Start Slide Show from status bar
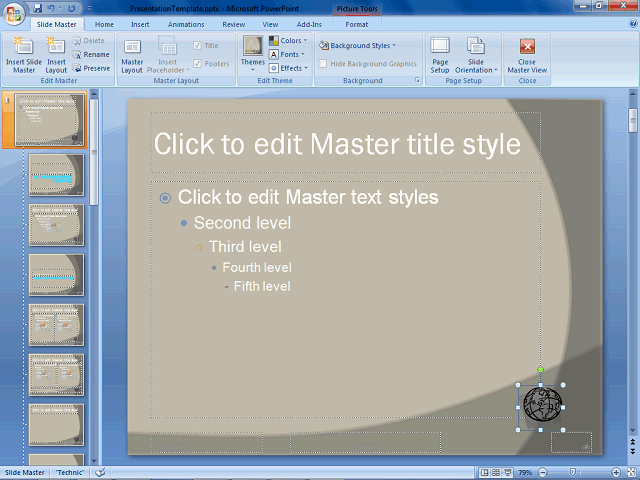The image size is (640, 480). click(x=508, y=473)
